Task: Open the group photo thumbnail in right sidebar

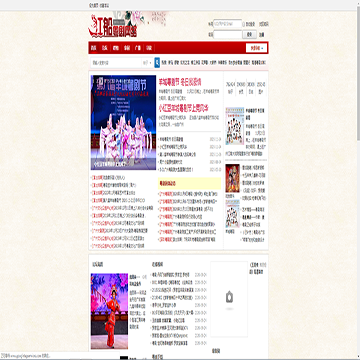Action: pos(235,126)
